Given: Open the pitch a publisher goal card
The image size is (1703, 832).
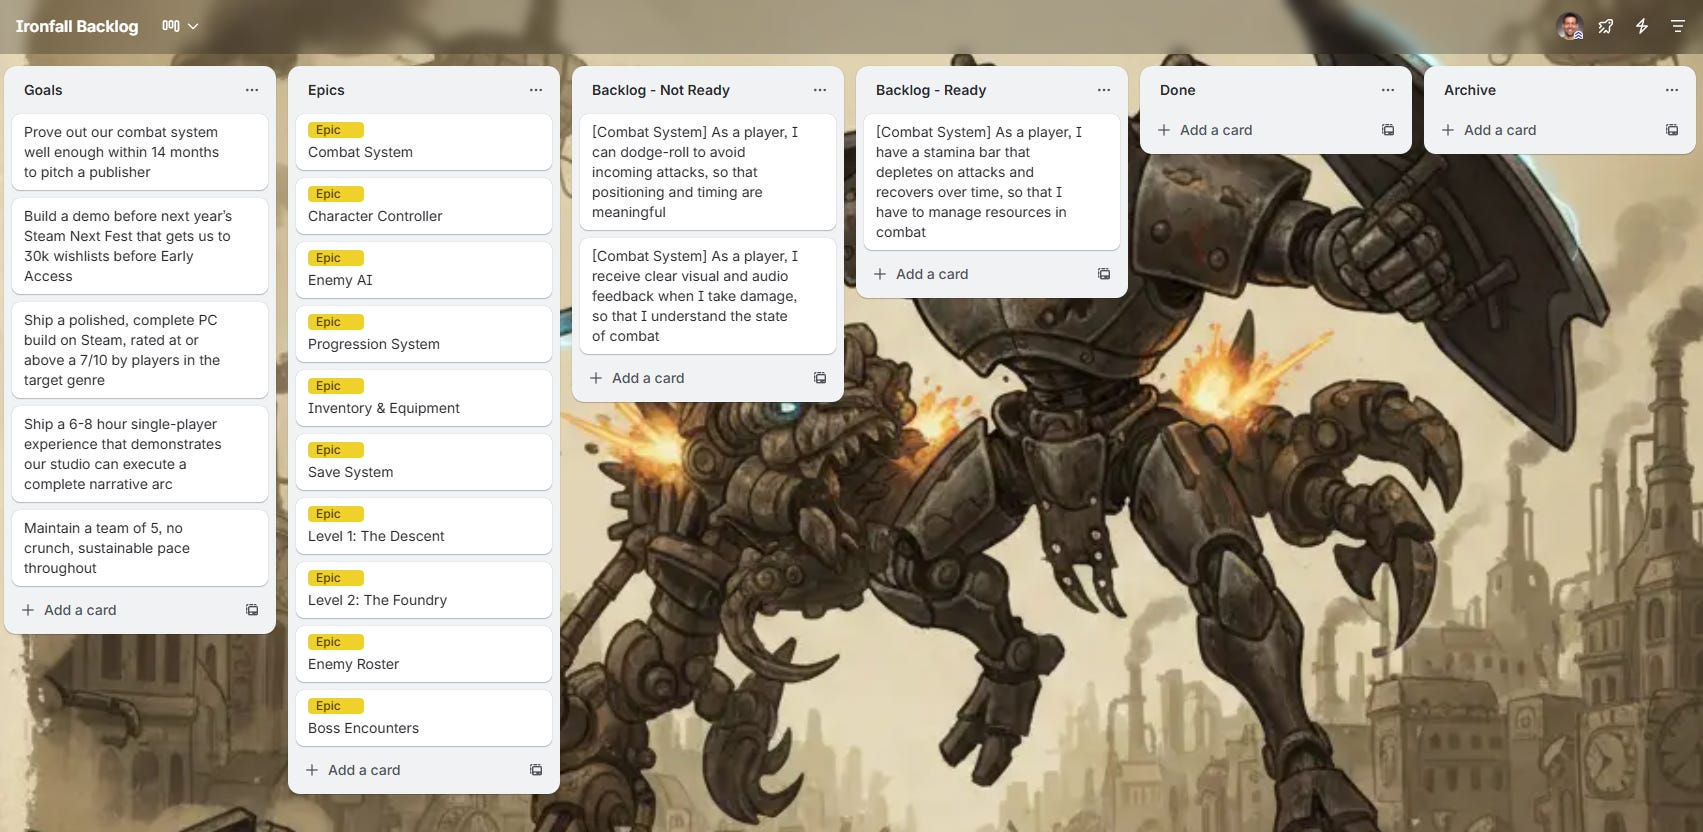Looking at the screenshot, I should [x=140, y=152].
